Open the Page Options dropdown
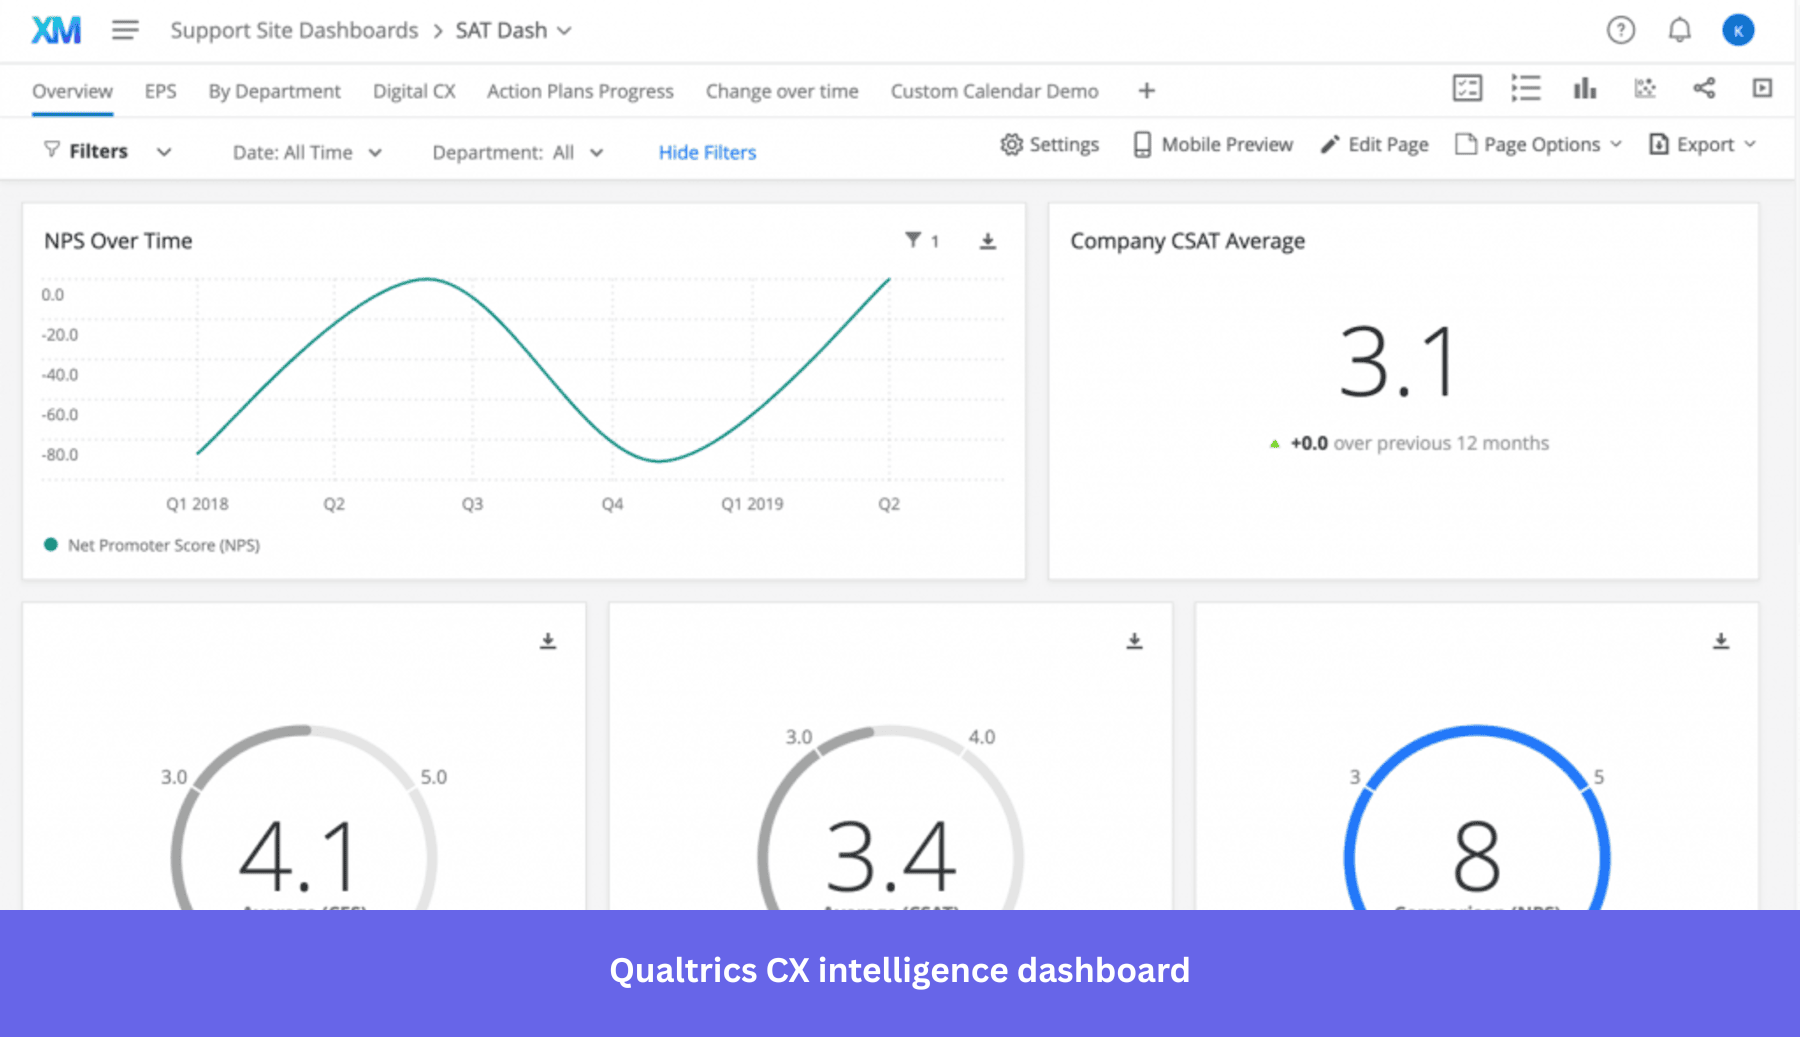Viewport: 1800px width, 1037px height. (1538, 144)
